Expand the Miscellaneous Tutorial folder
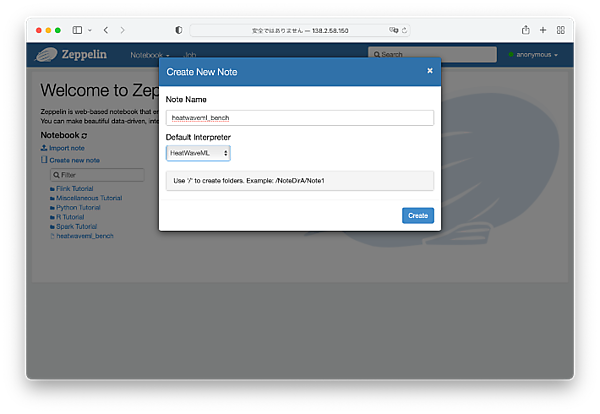 tap(86, 198)
